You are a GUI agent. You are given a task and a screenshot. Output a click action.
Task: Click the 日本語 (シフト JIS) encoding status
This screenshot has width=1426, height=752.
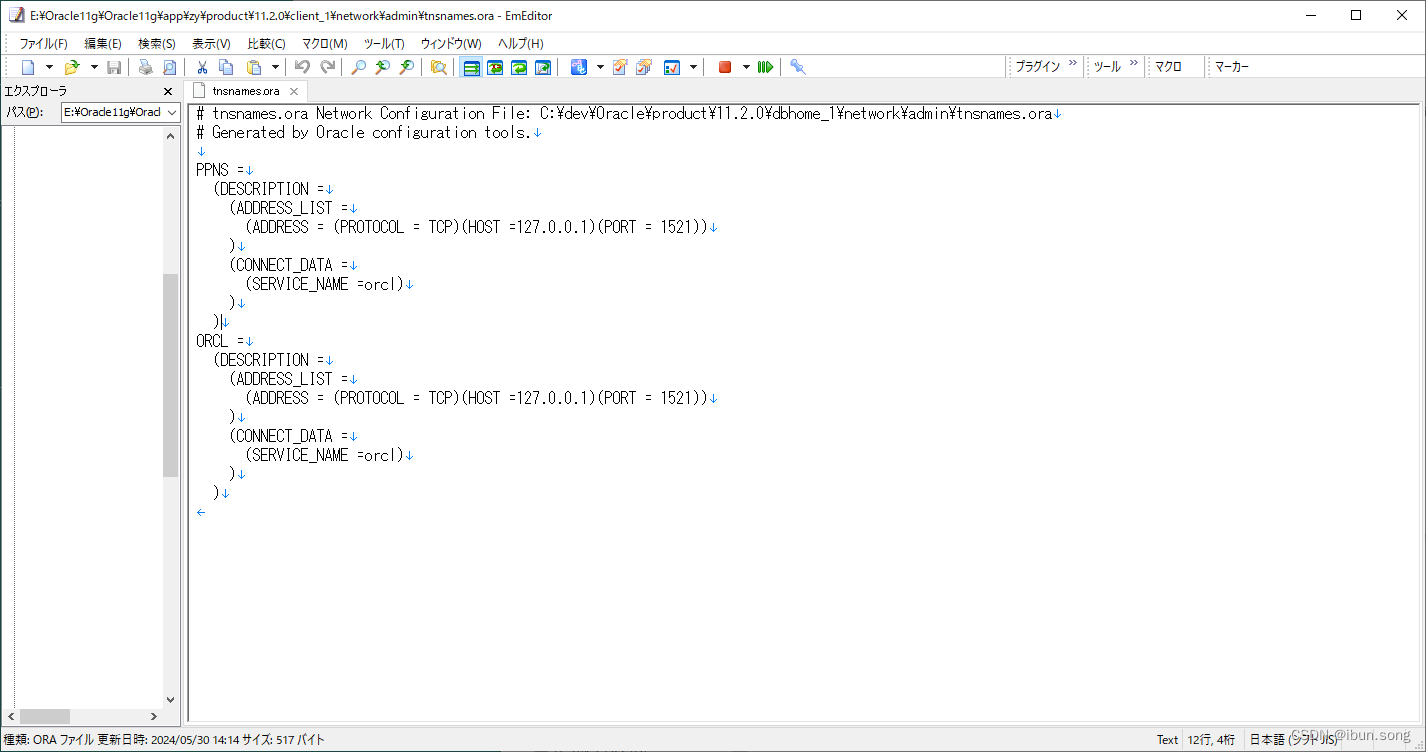1293,740
